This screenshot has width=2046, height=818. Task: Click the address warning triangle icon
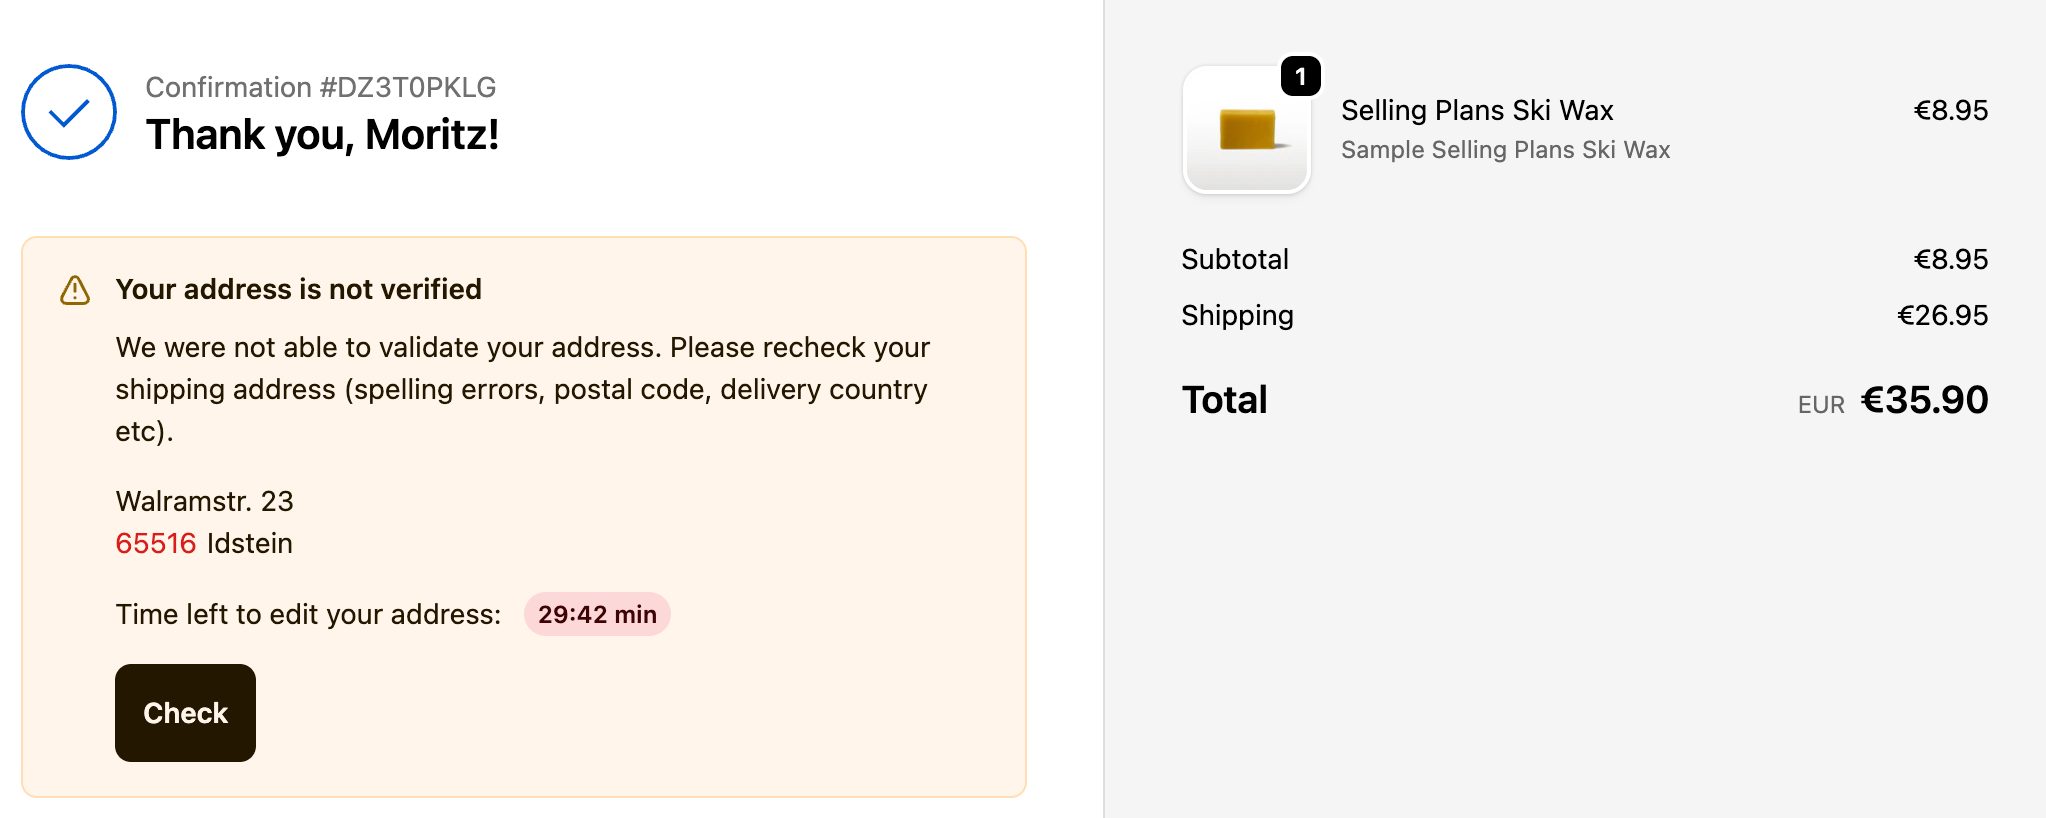(x=75, y=290)
